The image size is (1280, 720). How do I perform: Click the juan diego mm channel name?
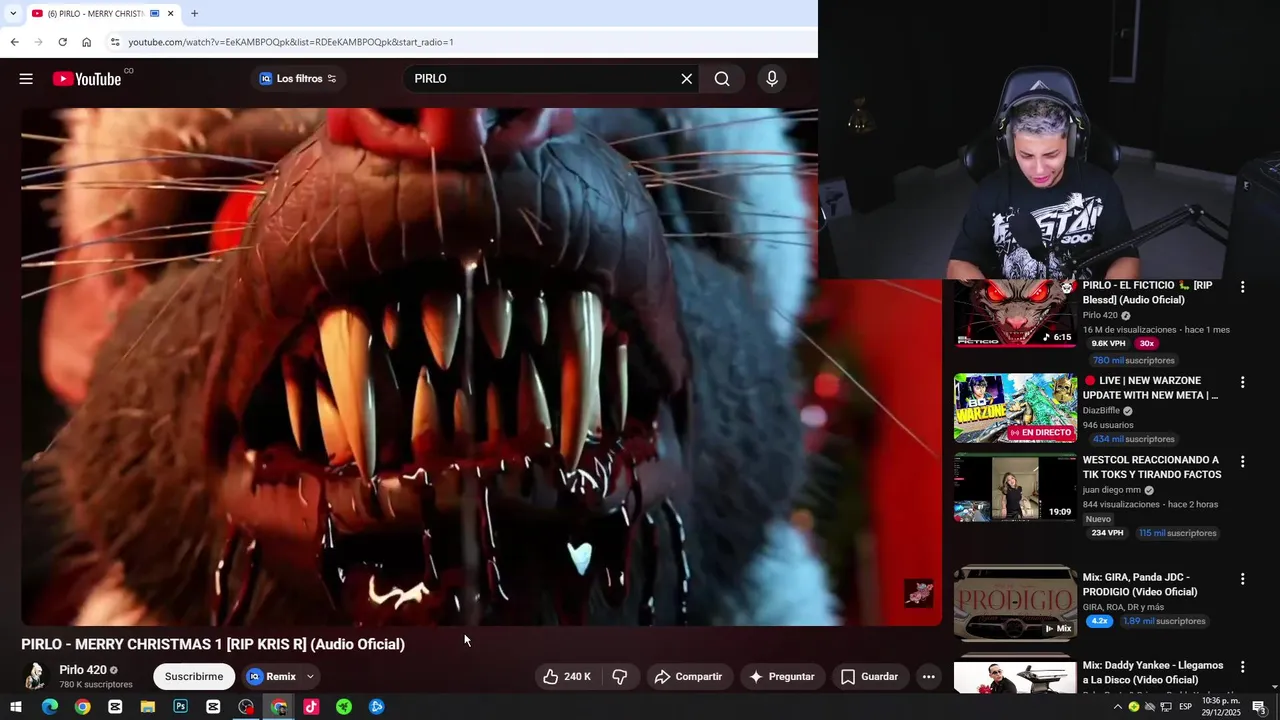pyautogui.click(x=1112, y=490)
